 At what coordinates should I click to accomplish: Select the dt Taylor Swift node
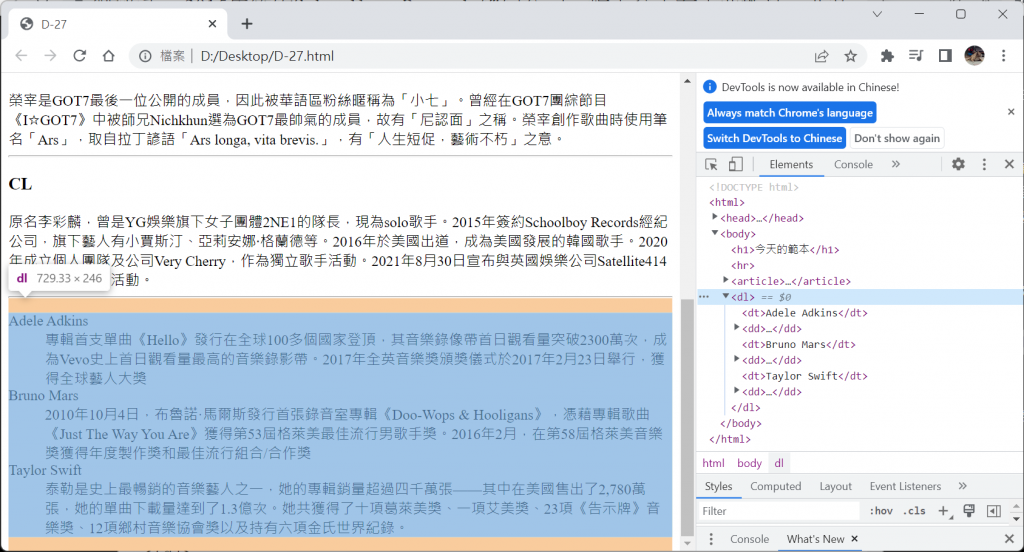[805, 376]
